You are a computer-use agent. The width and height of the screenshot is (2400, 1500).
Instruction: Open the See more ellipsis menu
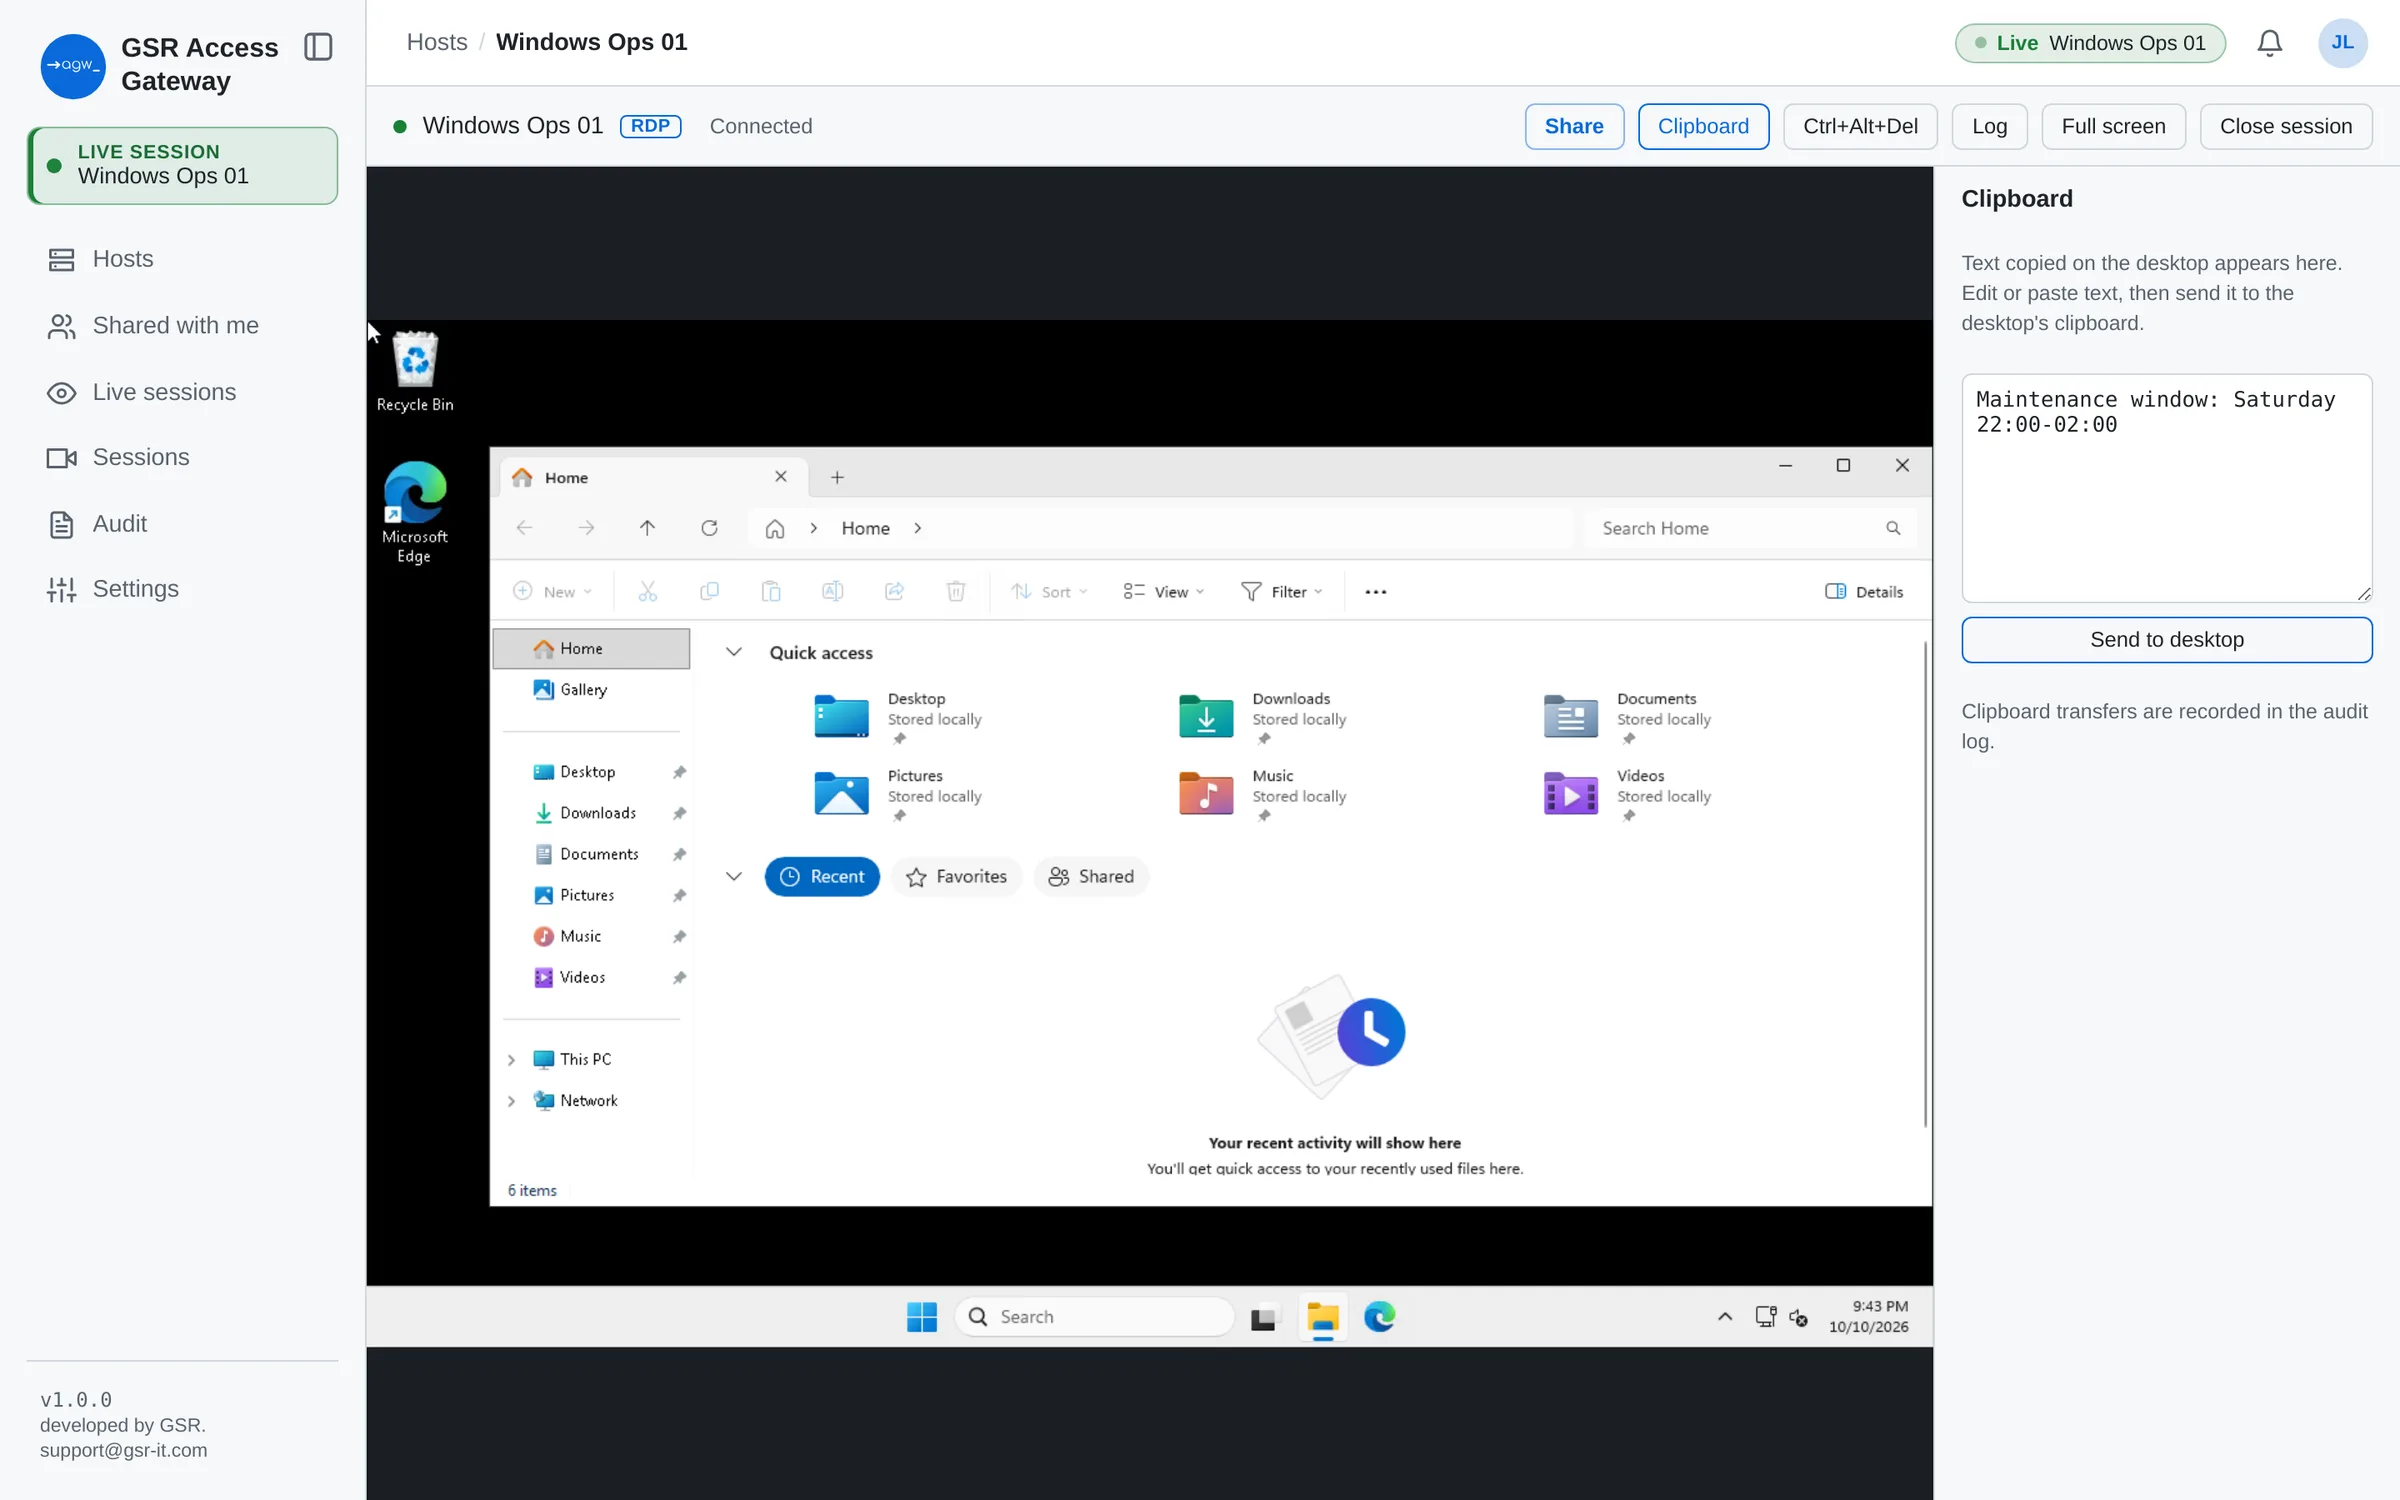point(1376,592)
